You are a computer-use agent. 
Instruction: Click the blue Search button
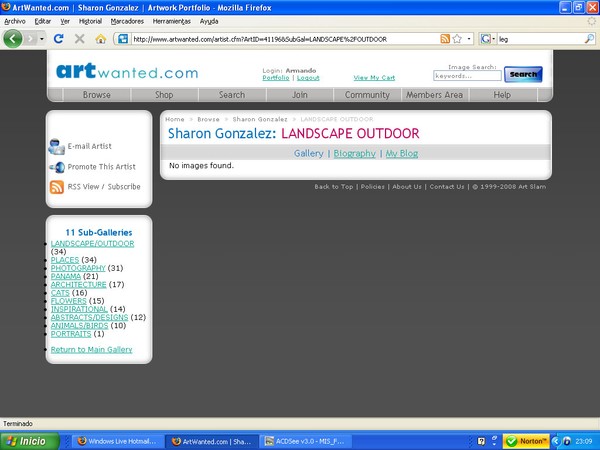tap(523, 74)
